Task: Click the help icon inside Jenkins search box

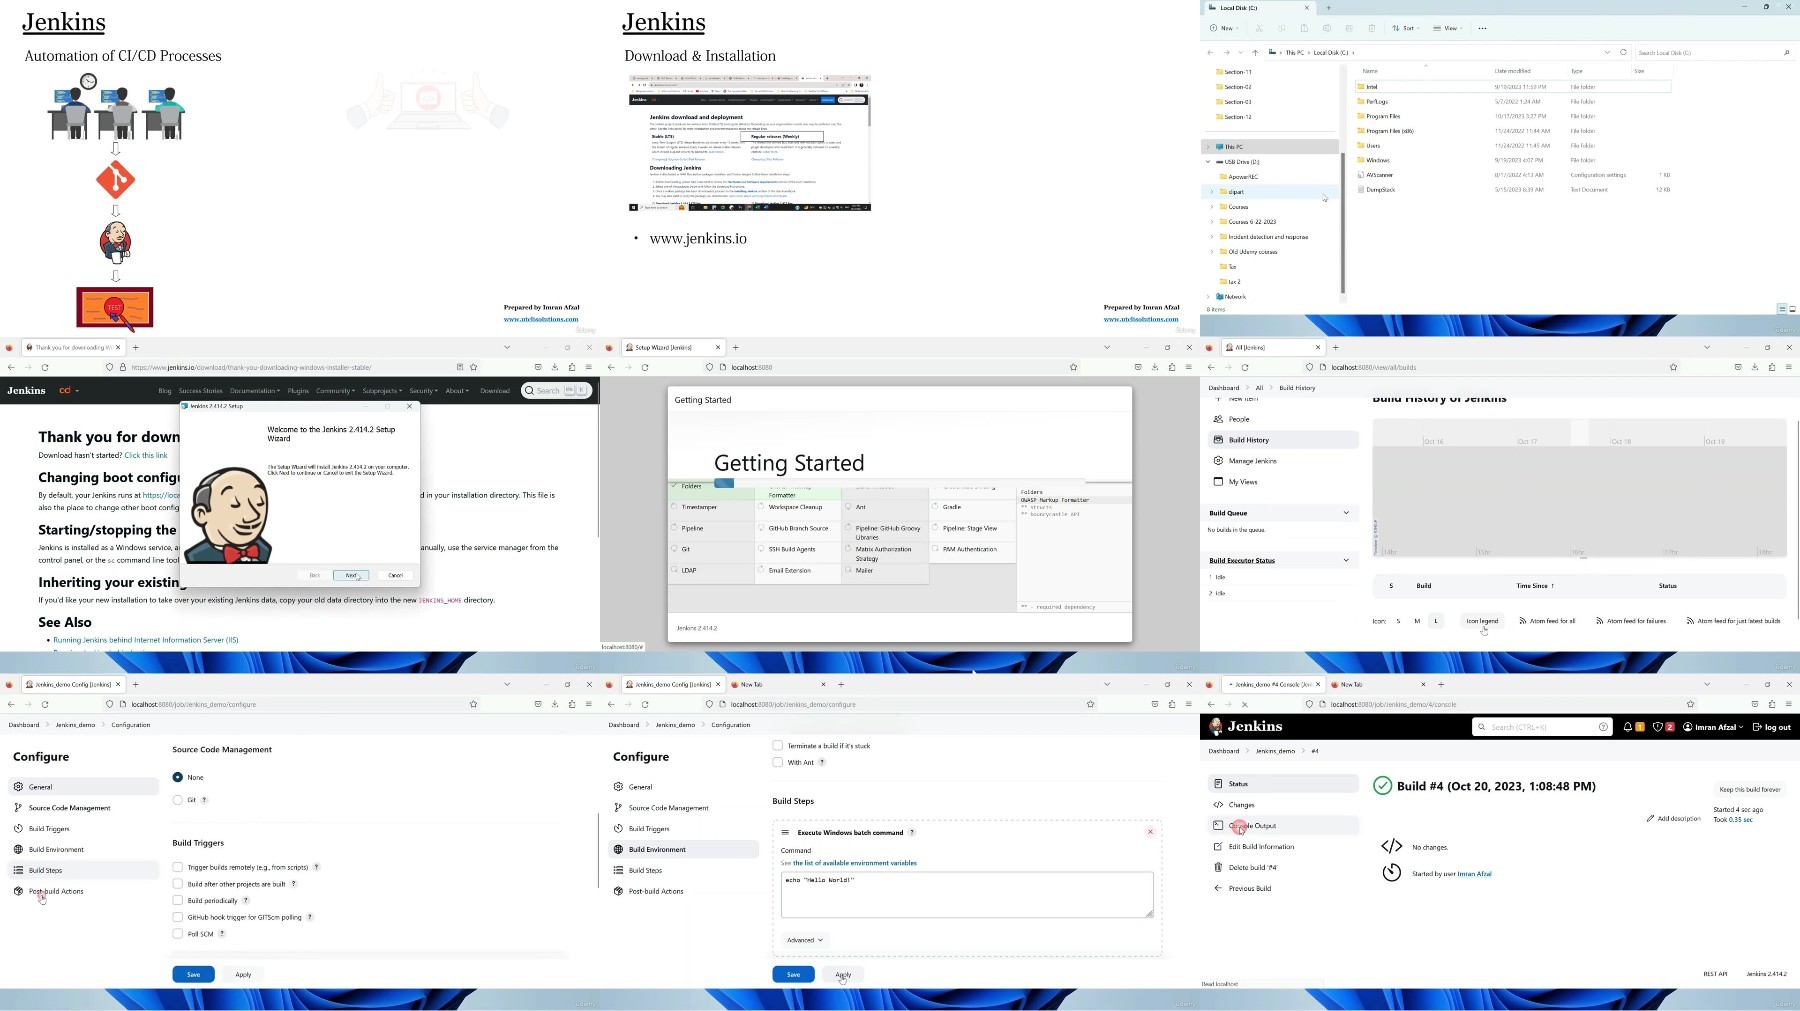Action: 1603,727
